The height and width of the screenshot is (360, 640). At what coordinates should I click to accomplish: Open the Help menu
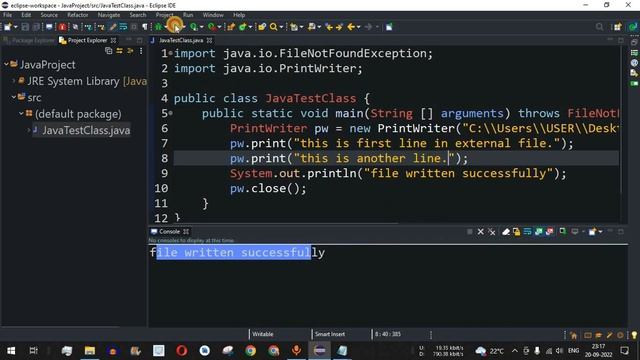(x=239, y=15)
